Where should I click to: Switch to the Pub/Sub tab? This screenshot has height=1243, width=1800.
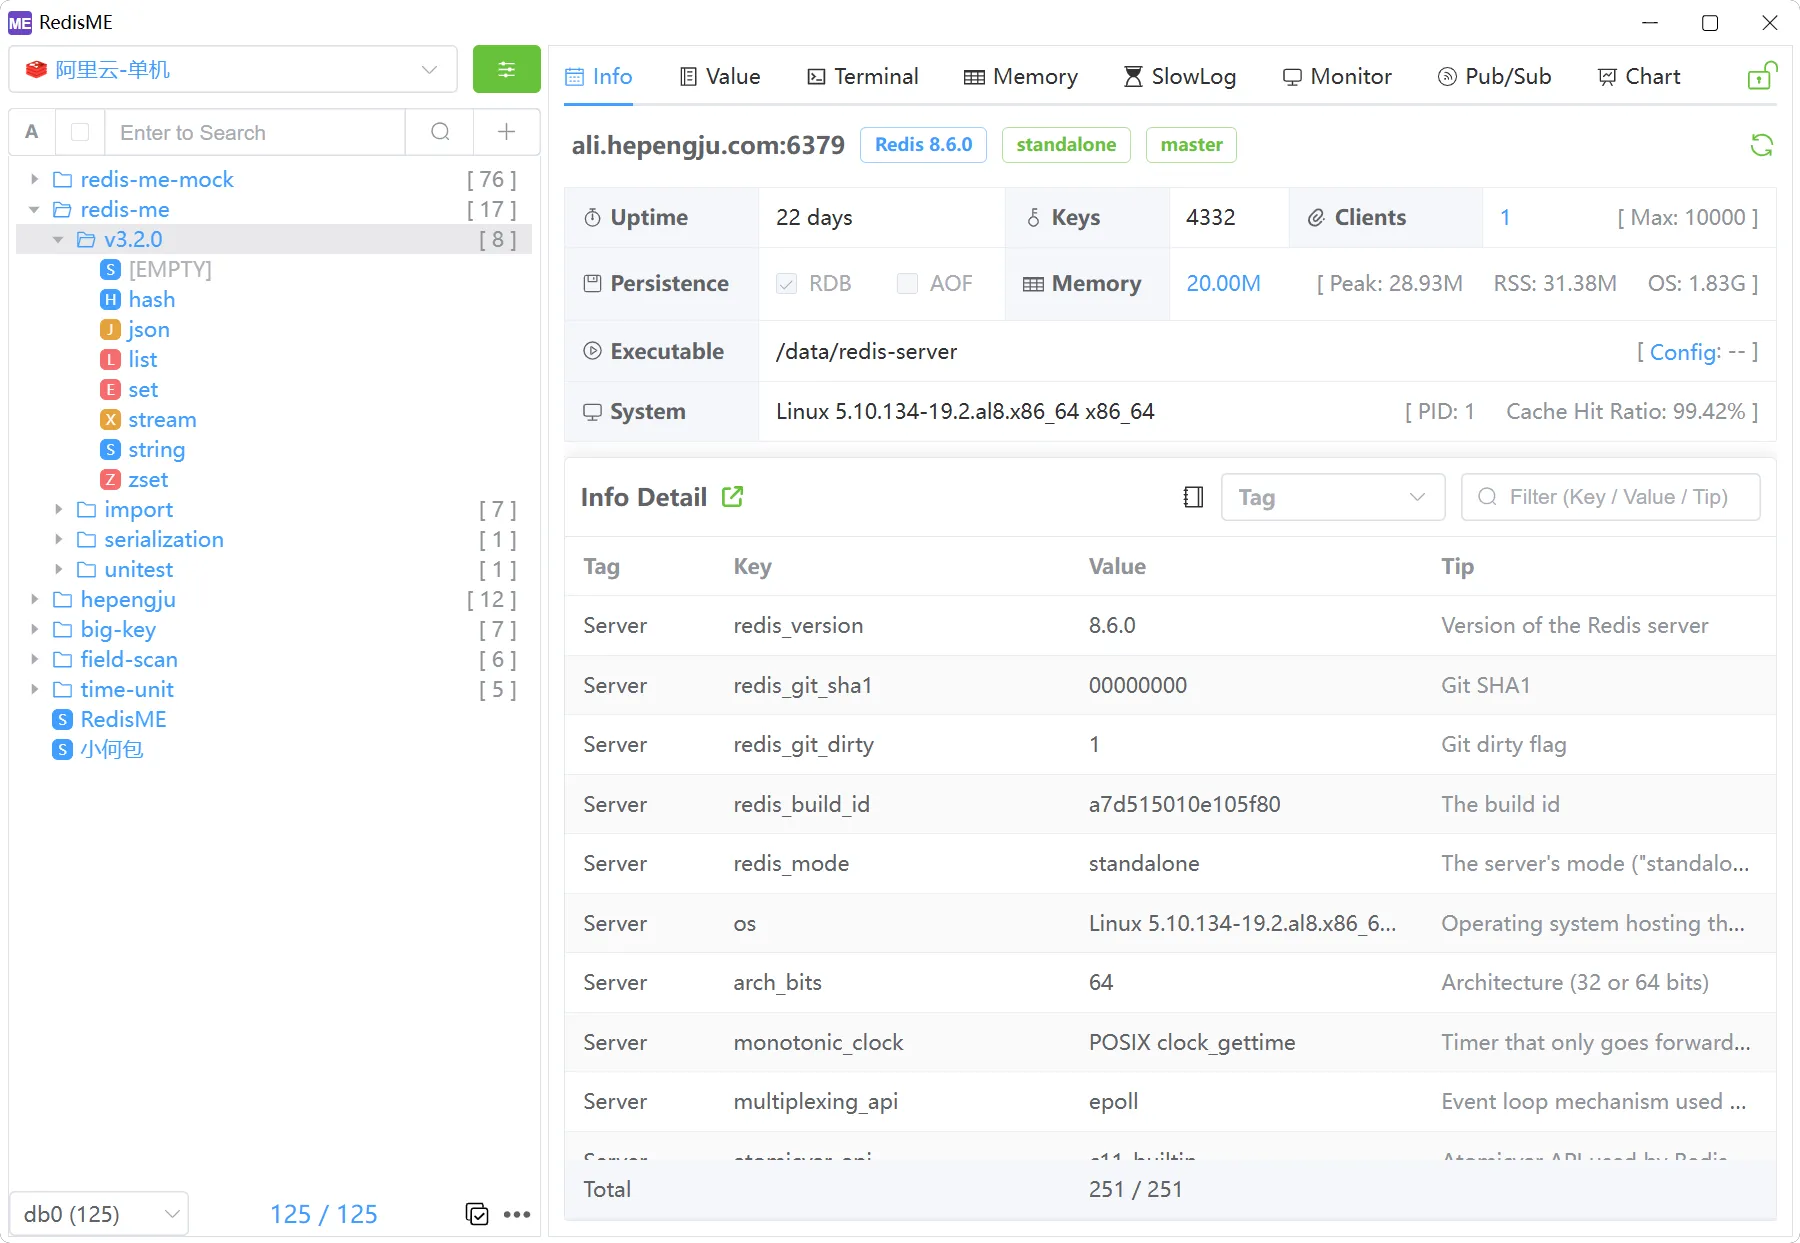coord(1494,76)
